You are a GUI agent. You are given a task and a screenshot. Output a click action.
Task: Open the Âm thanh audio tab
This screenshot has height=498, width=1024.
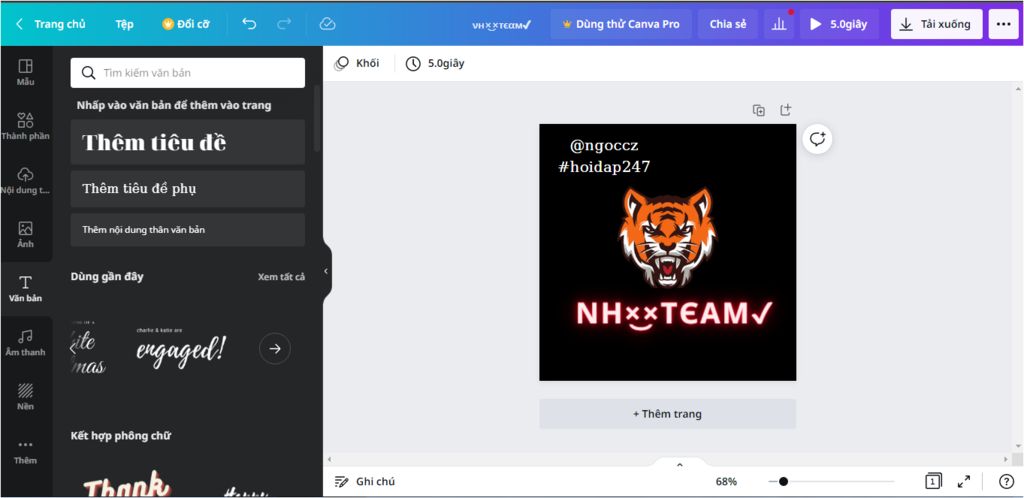[x=25, y=343]
